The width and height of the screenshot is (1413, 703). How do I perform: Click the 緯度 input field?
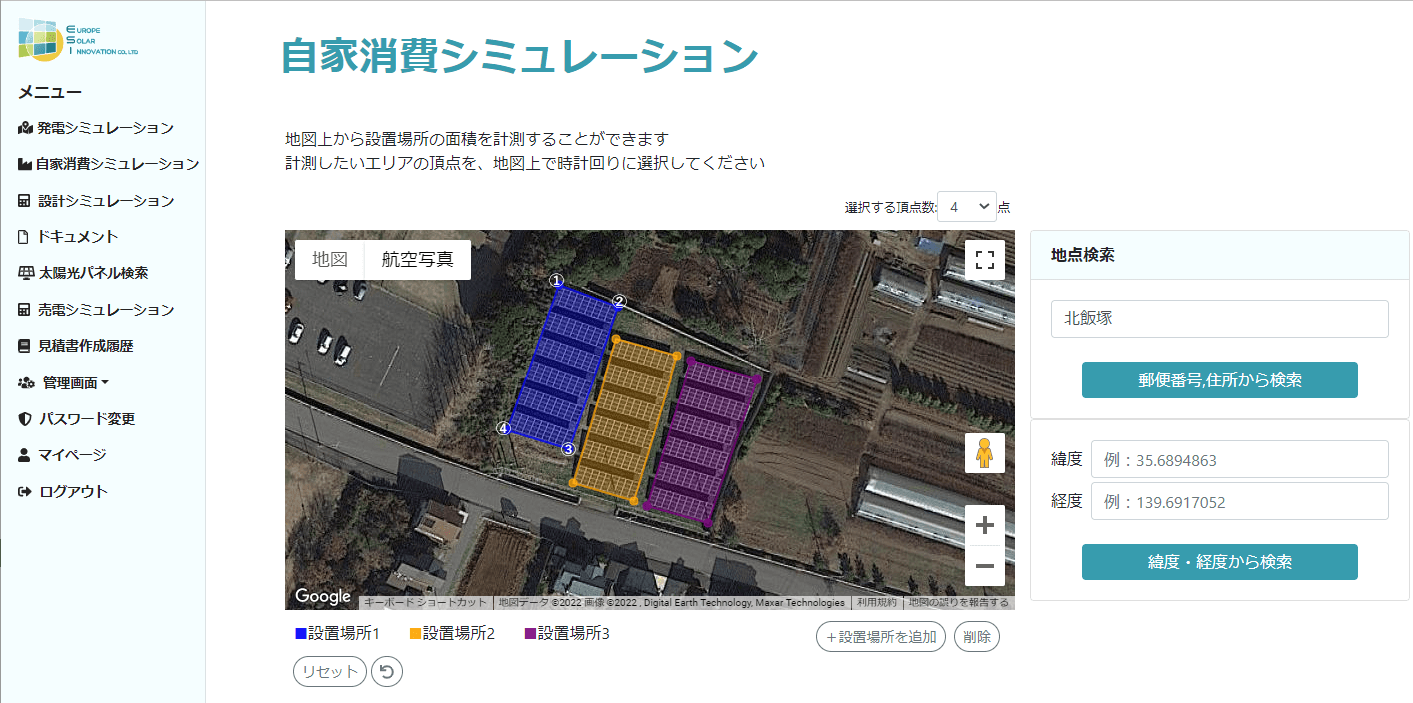click(x=1239, y=460)
